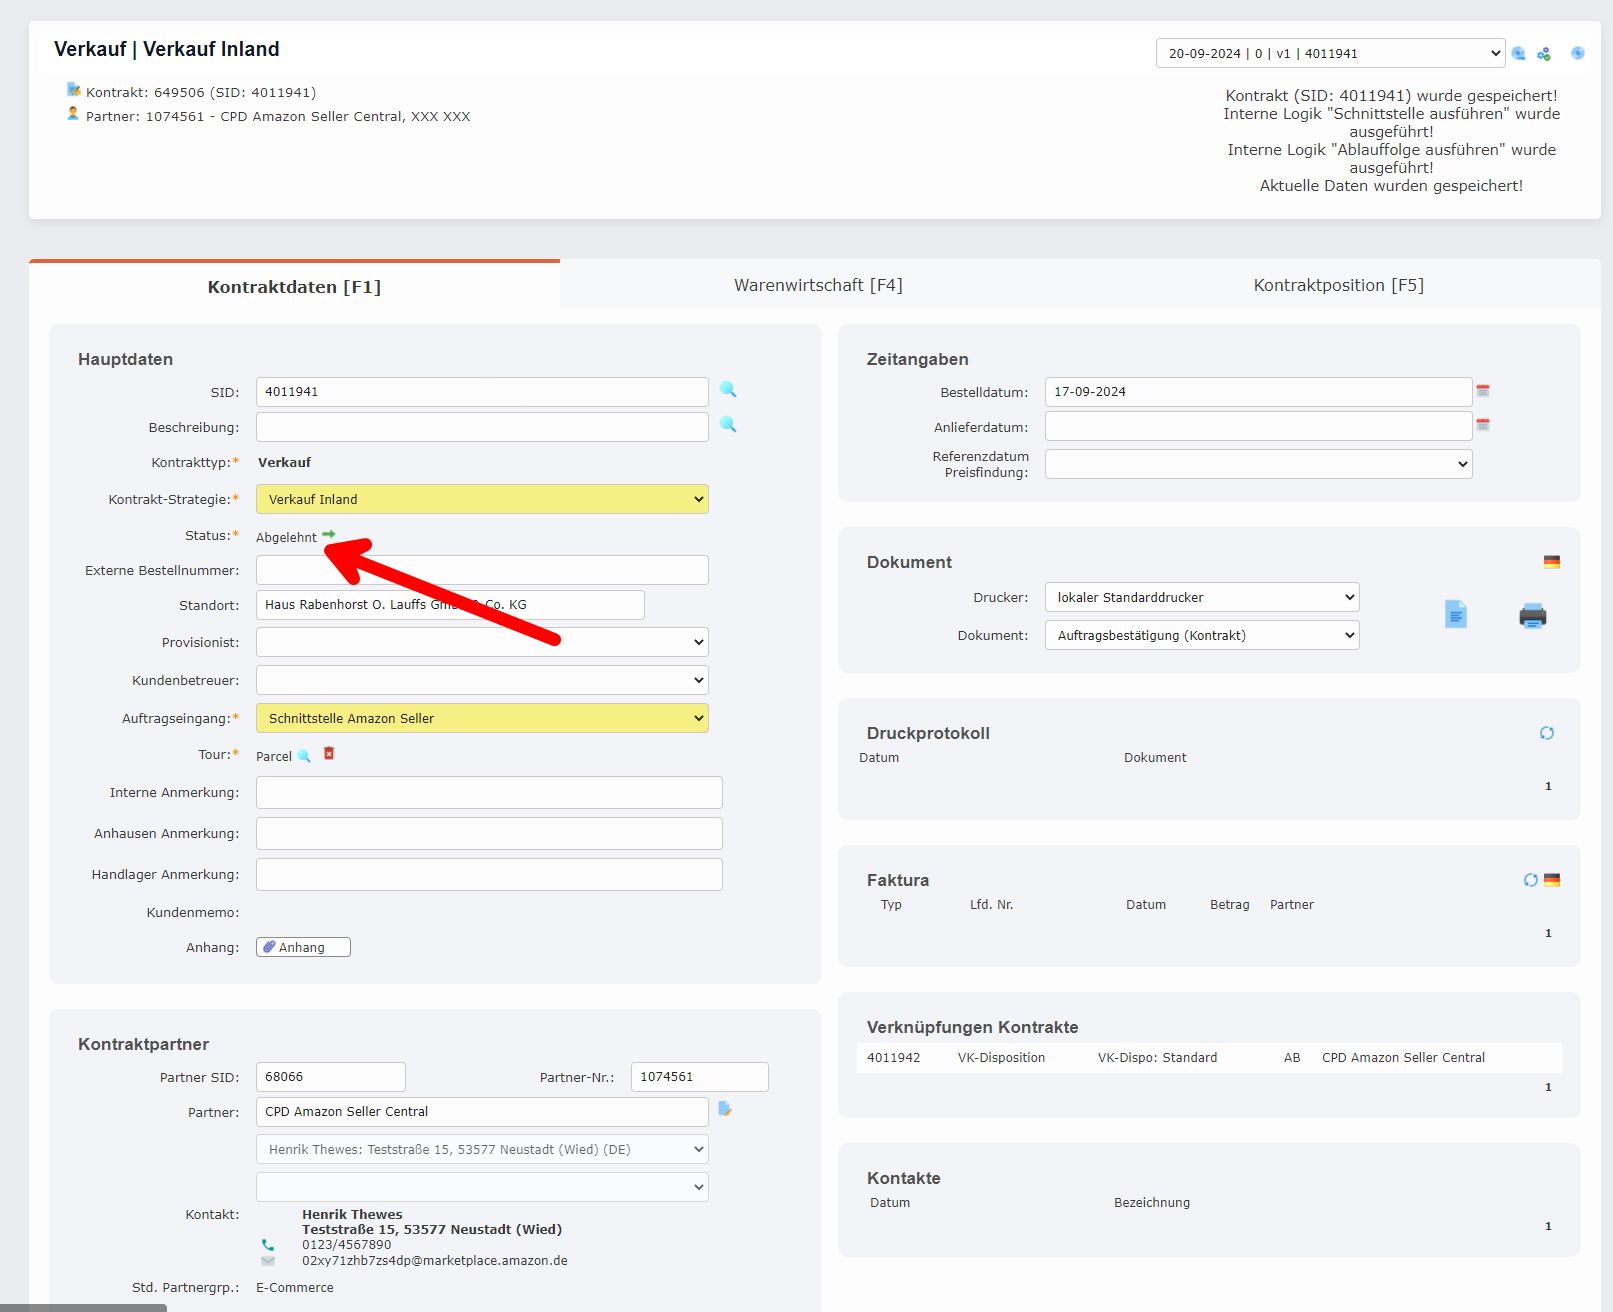Open the Auftragseingang dropdown

[x=482, y=718]
